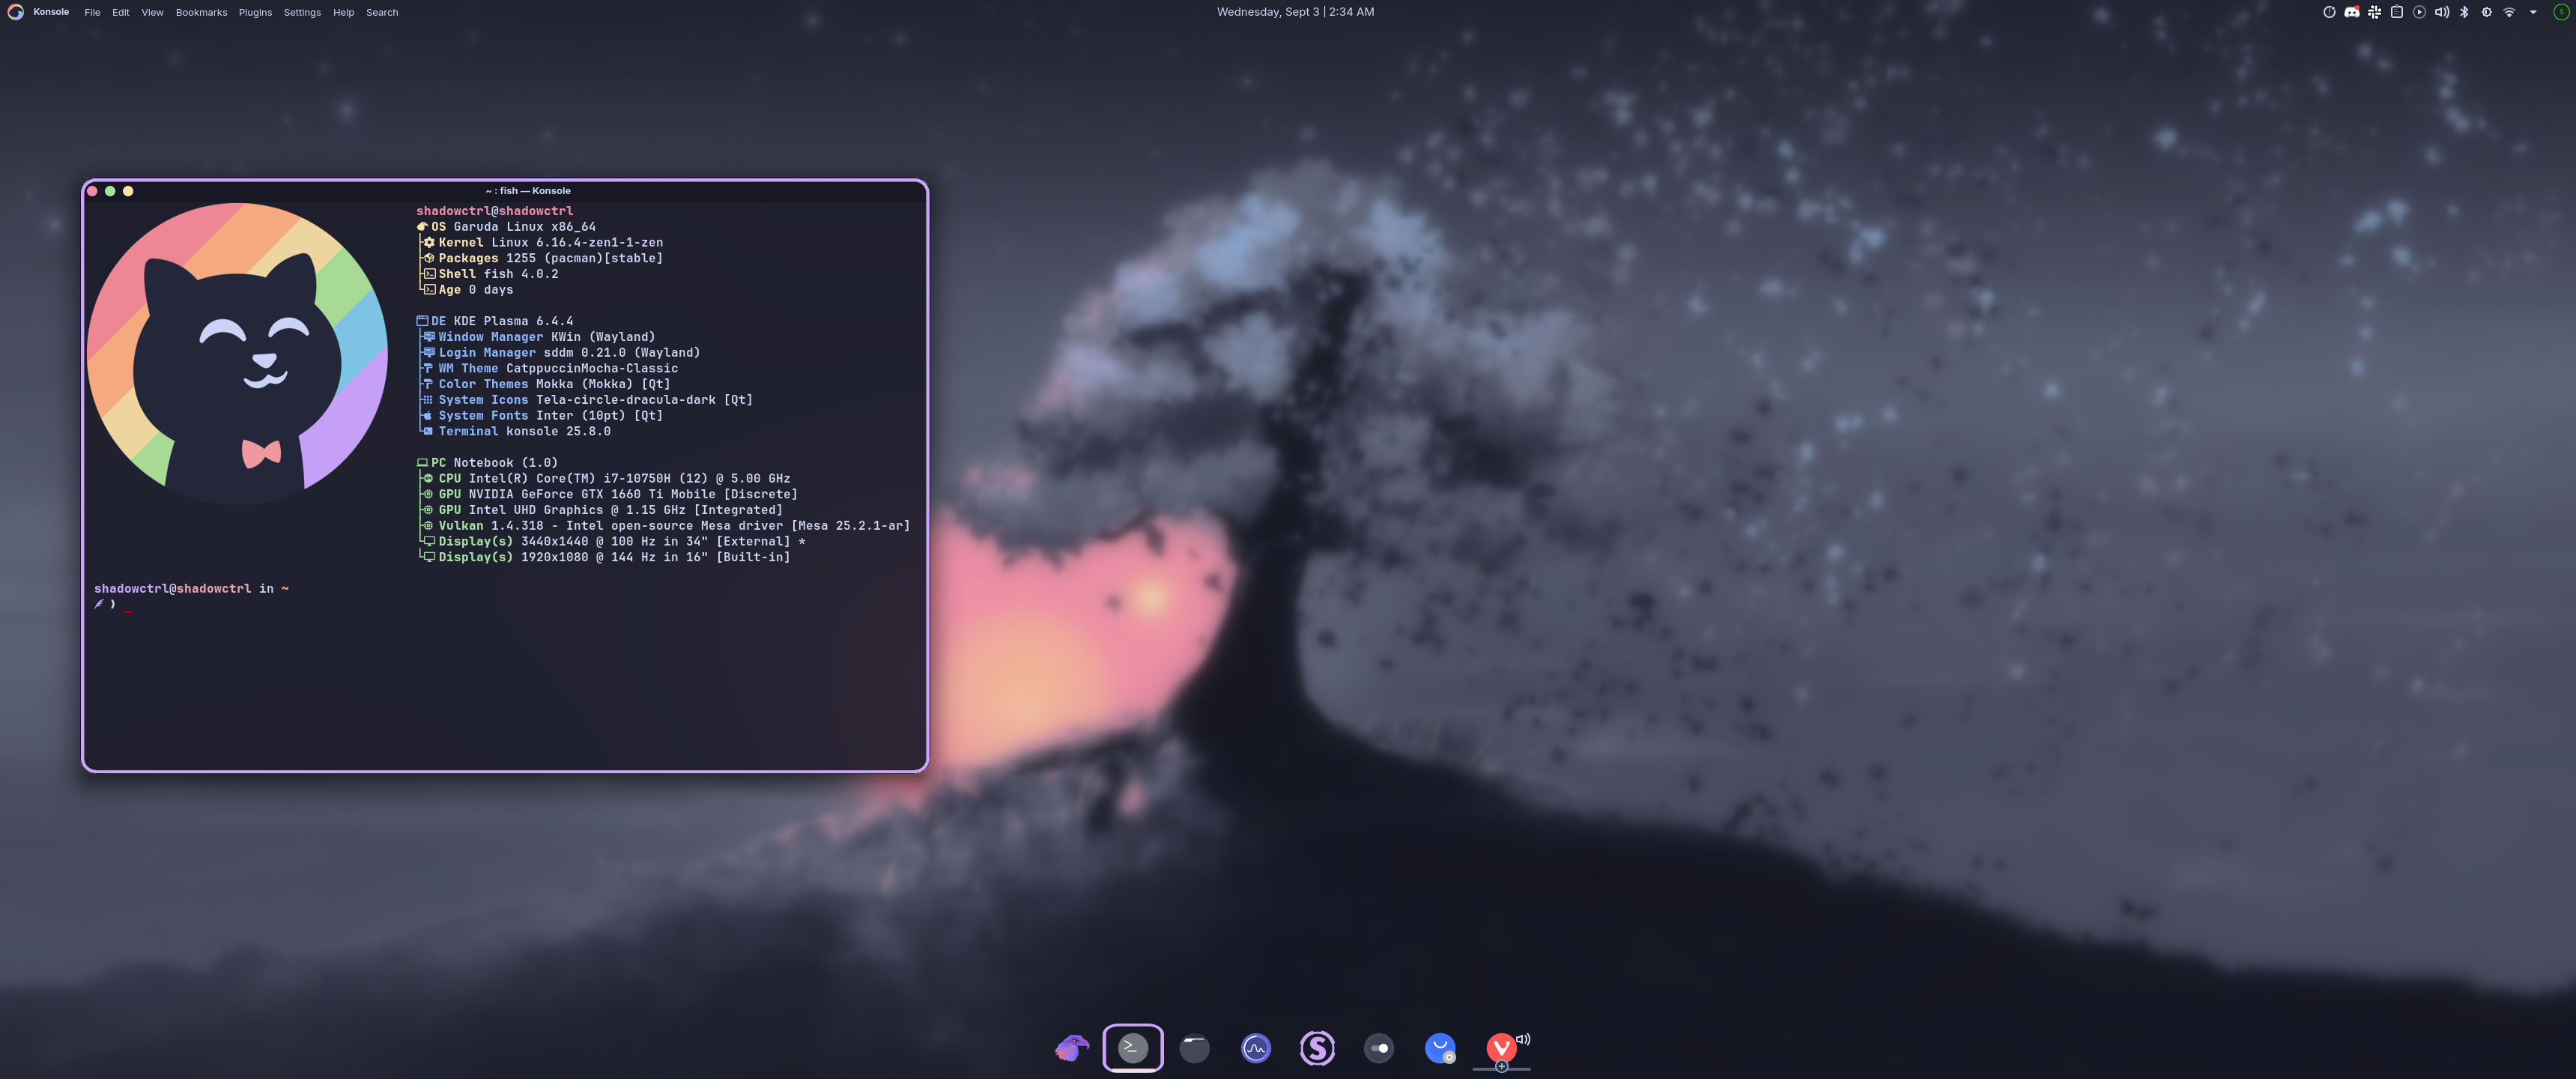Open Wi-Fi networks in system tray

2509,12
